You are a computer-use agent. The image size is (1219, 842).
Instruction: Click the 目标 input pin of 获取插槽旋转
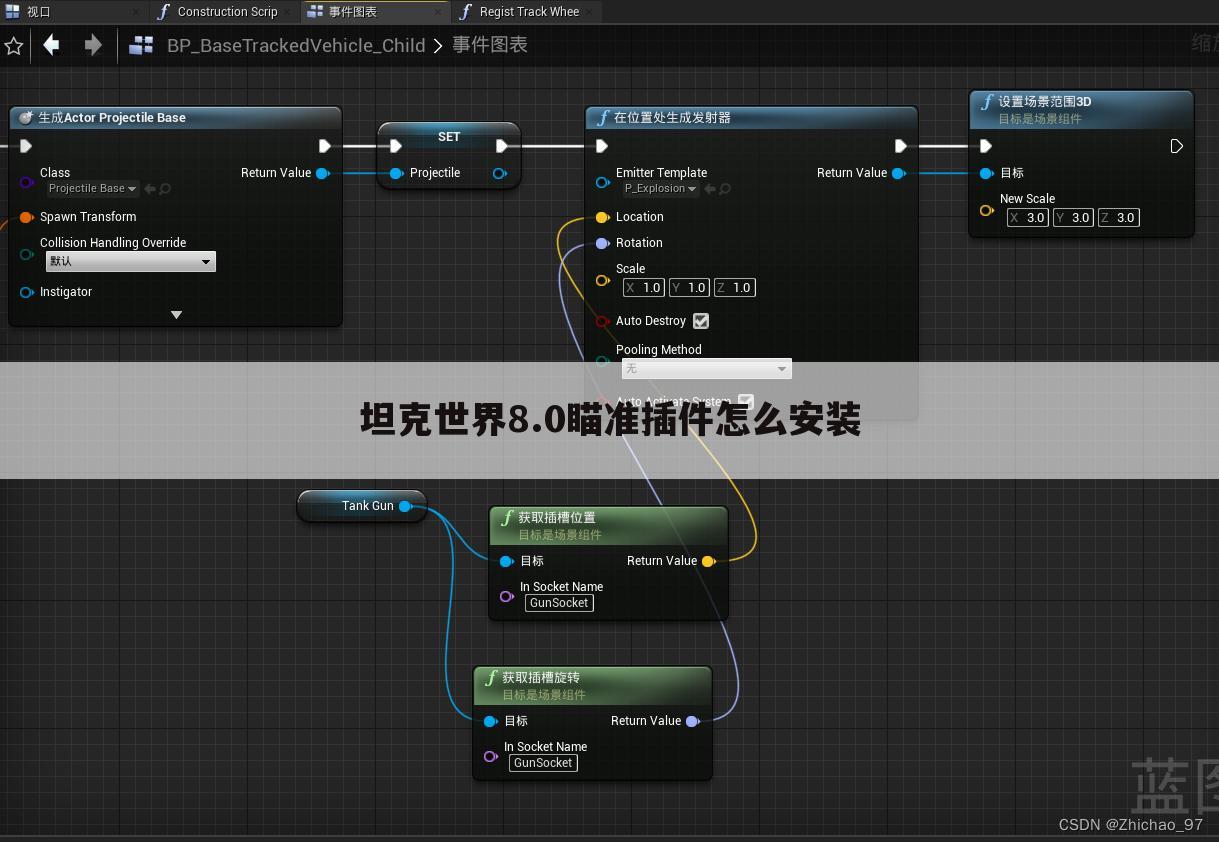pos(490,721)
